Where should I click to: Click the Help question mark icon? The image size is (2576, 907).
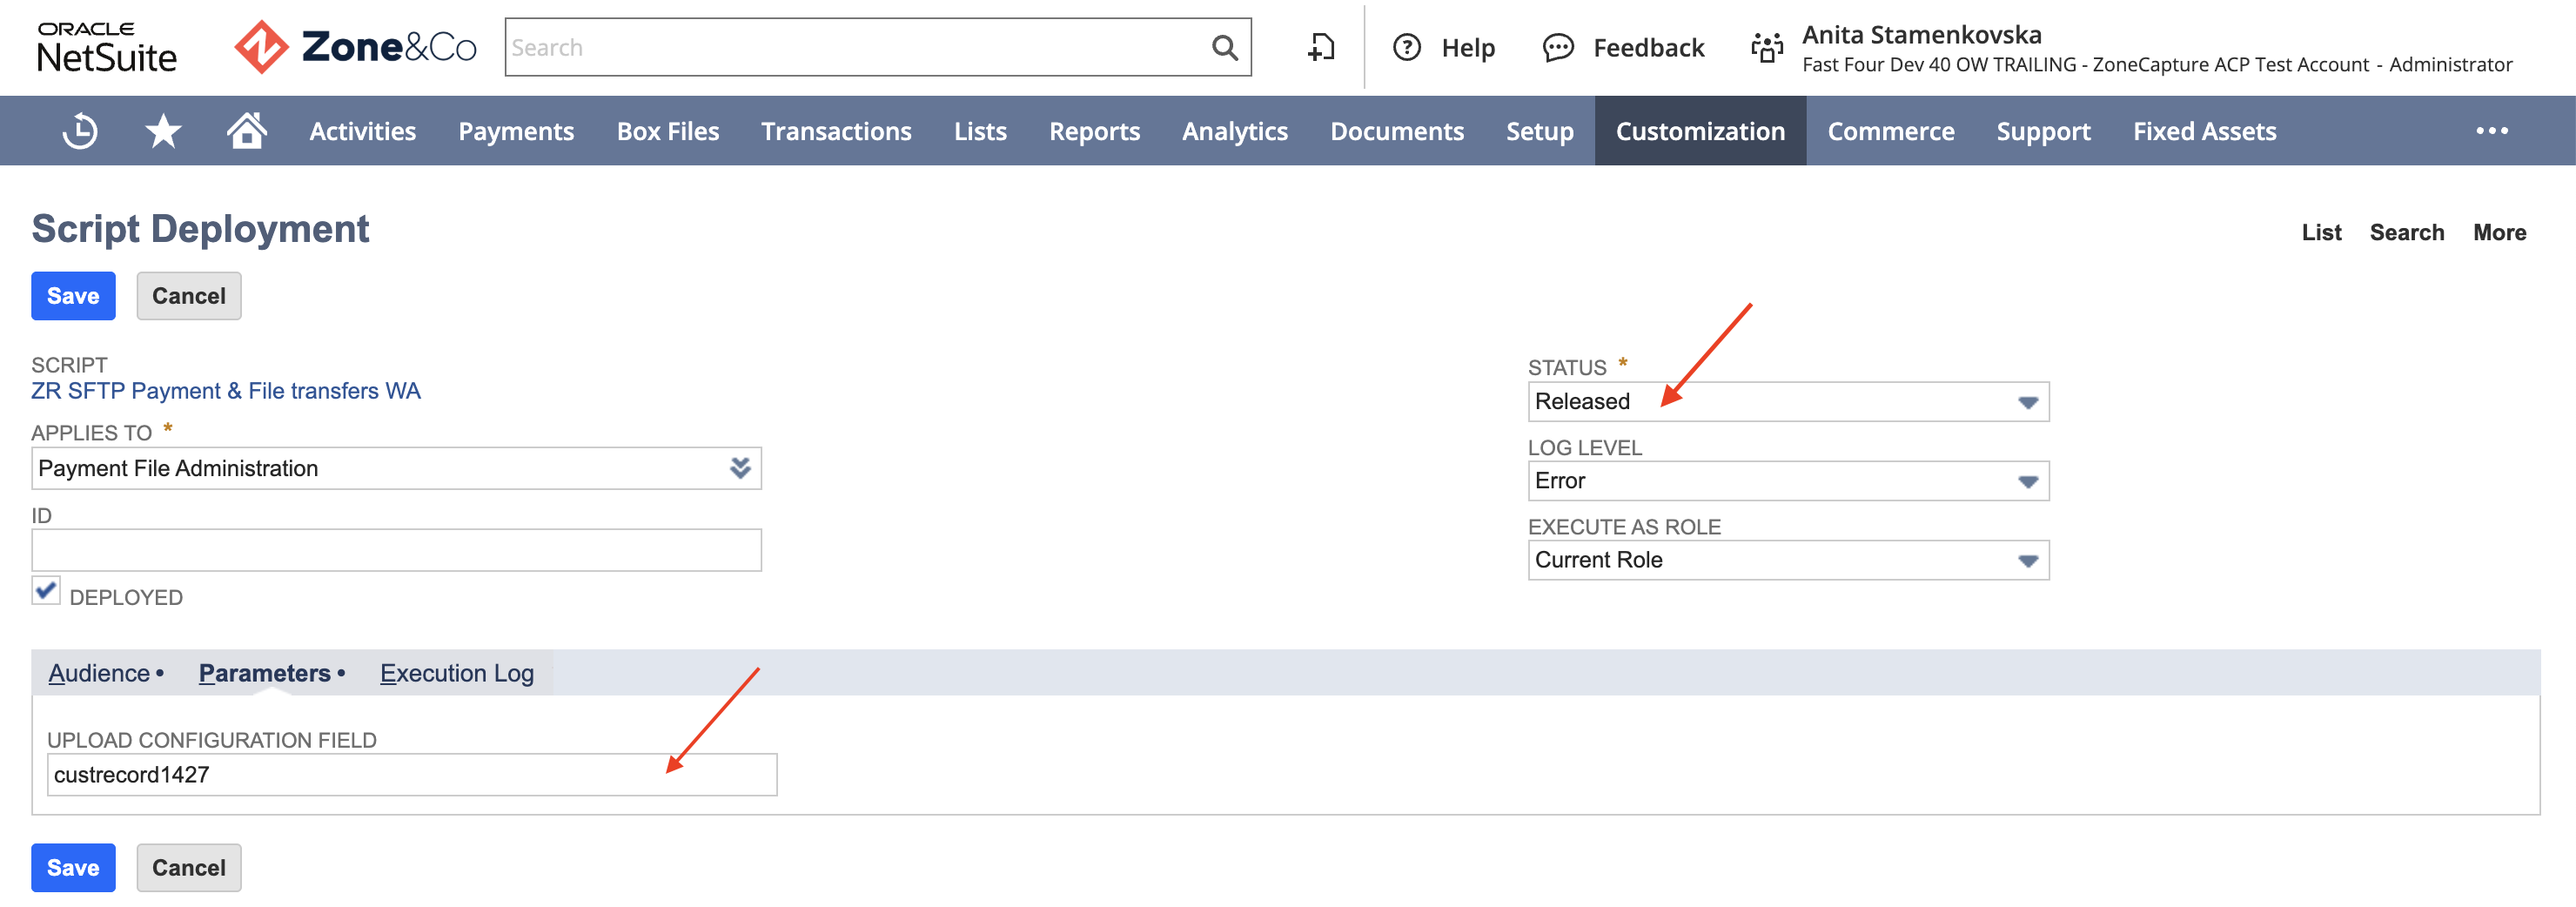[1406, 47]
